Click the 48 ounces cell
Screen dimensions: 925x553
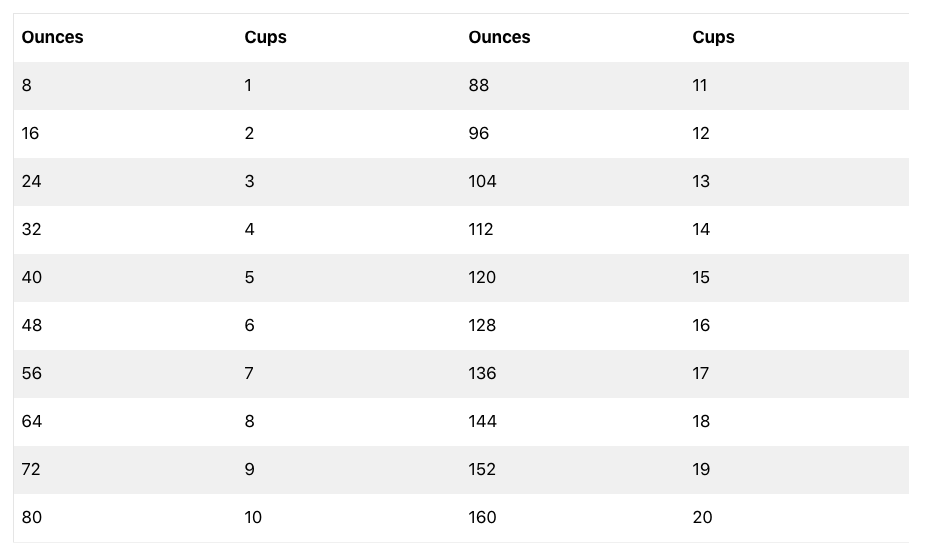click(32, 325)
